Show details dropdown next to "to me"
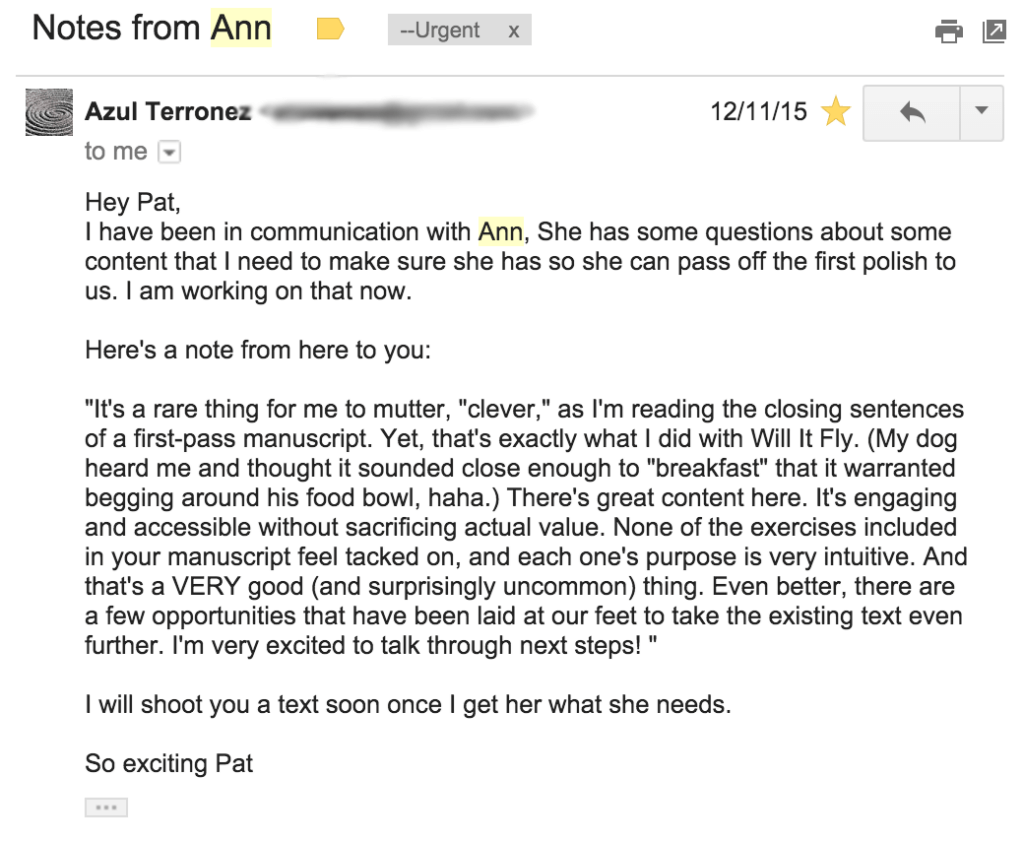The width and height of the screenshot is (1024, 841). click(x=169, y=153)
